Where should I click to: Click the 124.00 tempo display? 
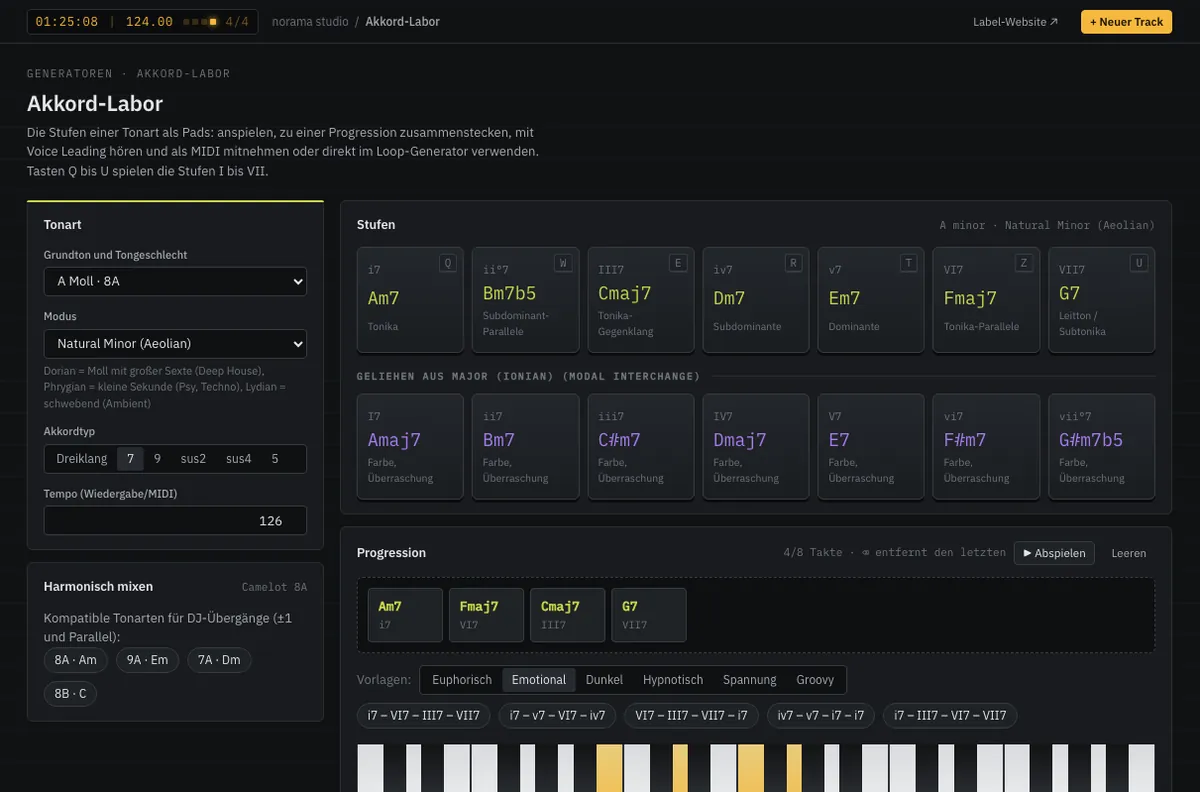tap(149, 22)
